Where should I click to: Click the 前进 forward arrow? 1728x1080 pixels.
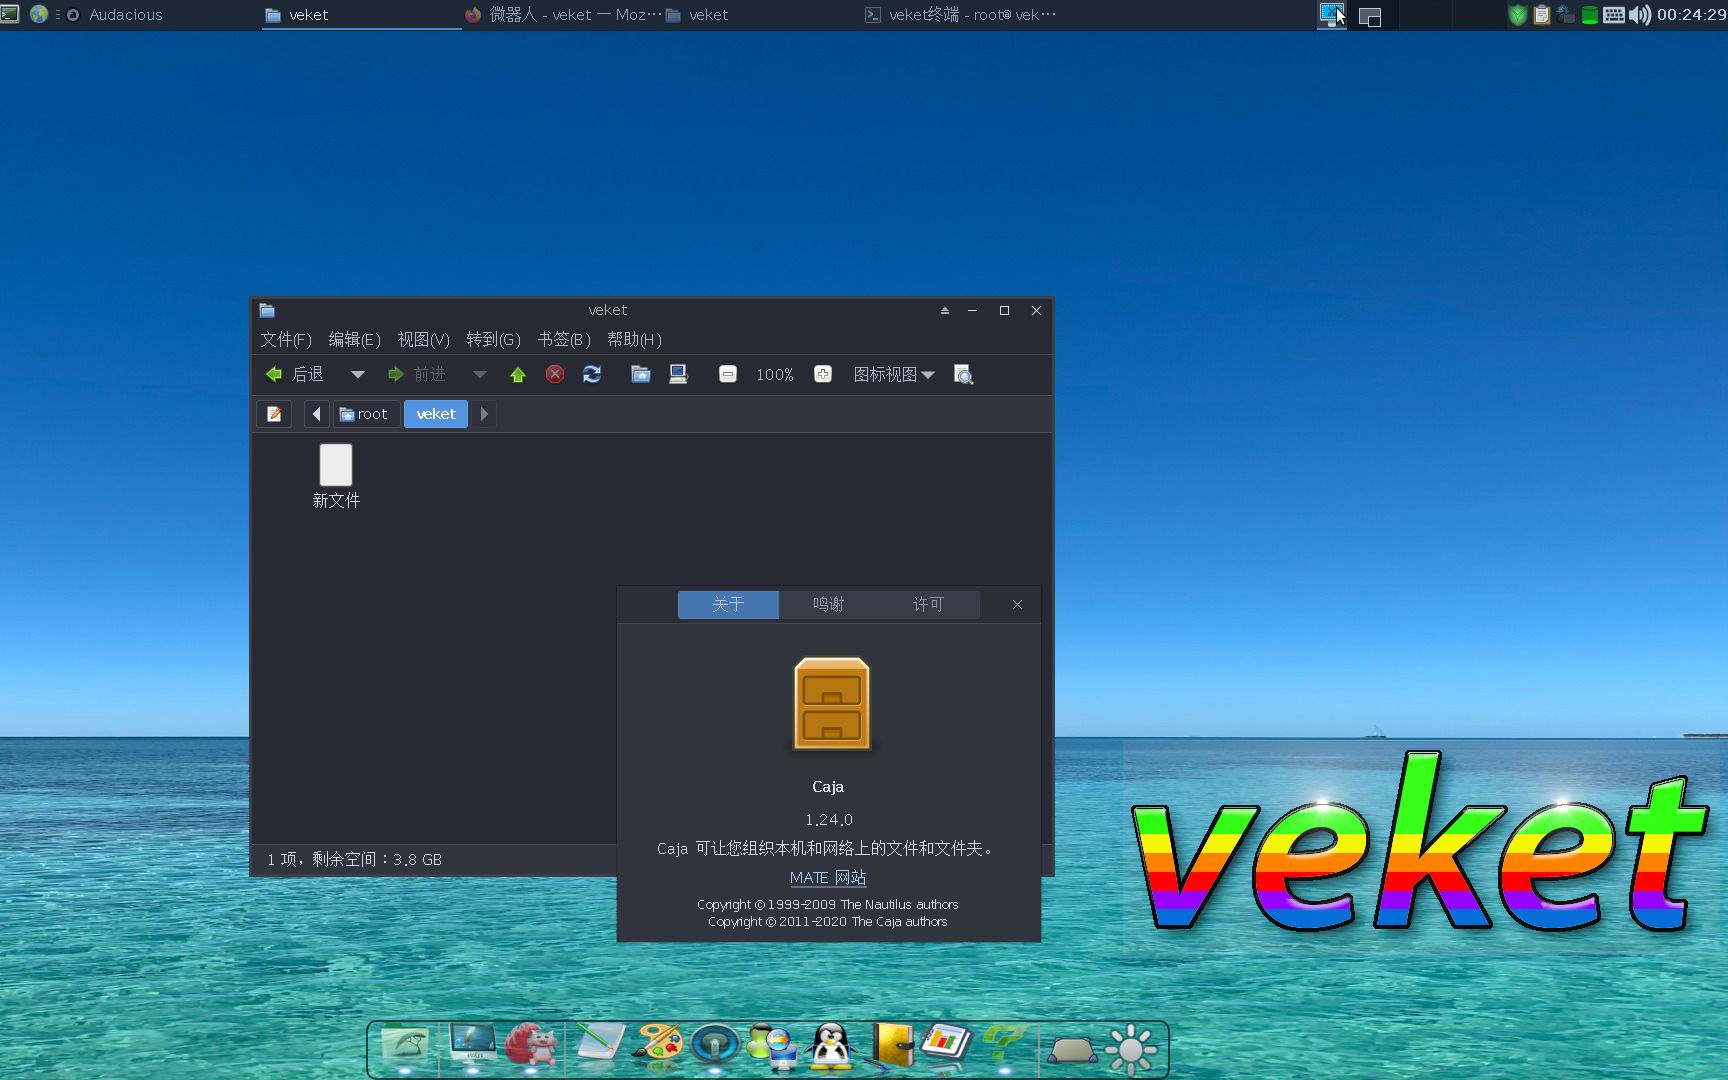(x=416, y=374)
